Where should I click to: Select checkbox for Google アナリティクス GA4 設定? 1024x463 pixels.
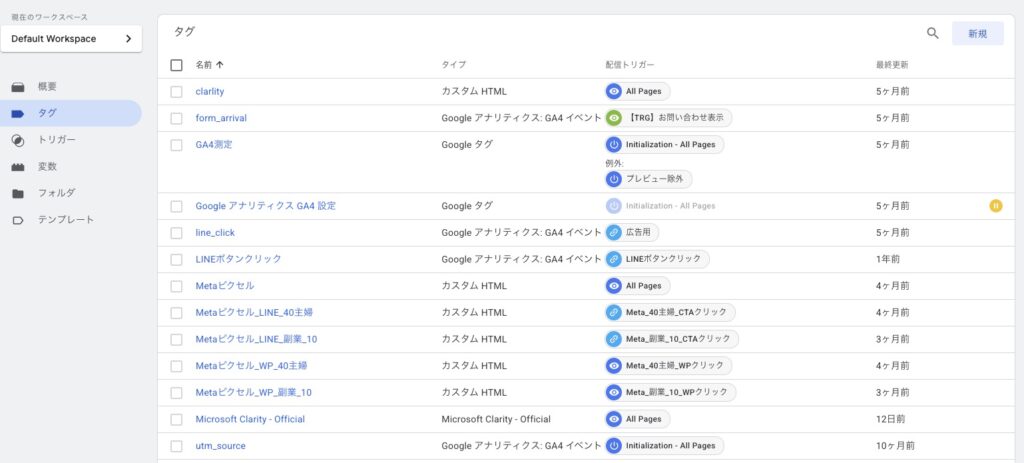point(176,206)
